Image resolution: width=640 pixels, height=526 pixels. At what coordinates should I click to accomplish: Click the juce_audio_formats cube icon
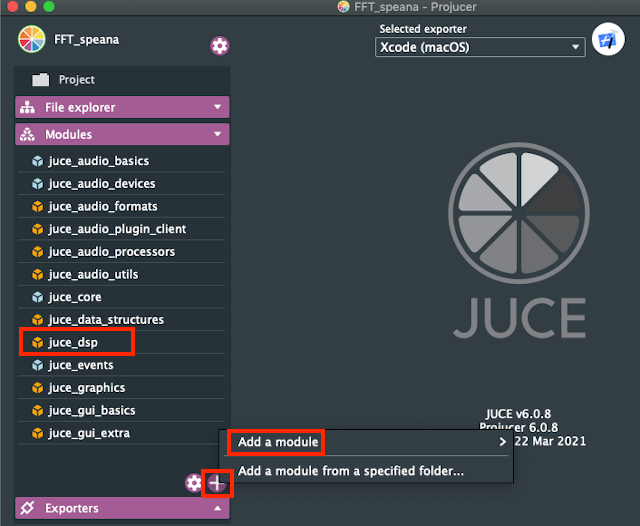[x=38, y=206]
